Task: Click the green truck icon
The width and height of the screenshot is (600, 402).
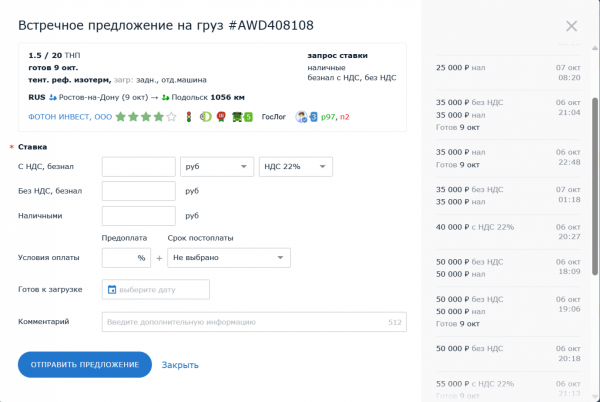Action: [237, 117]
